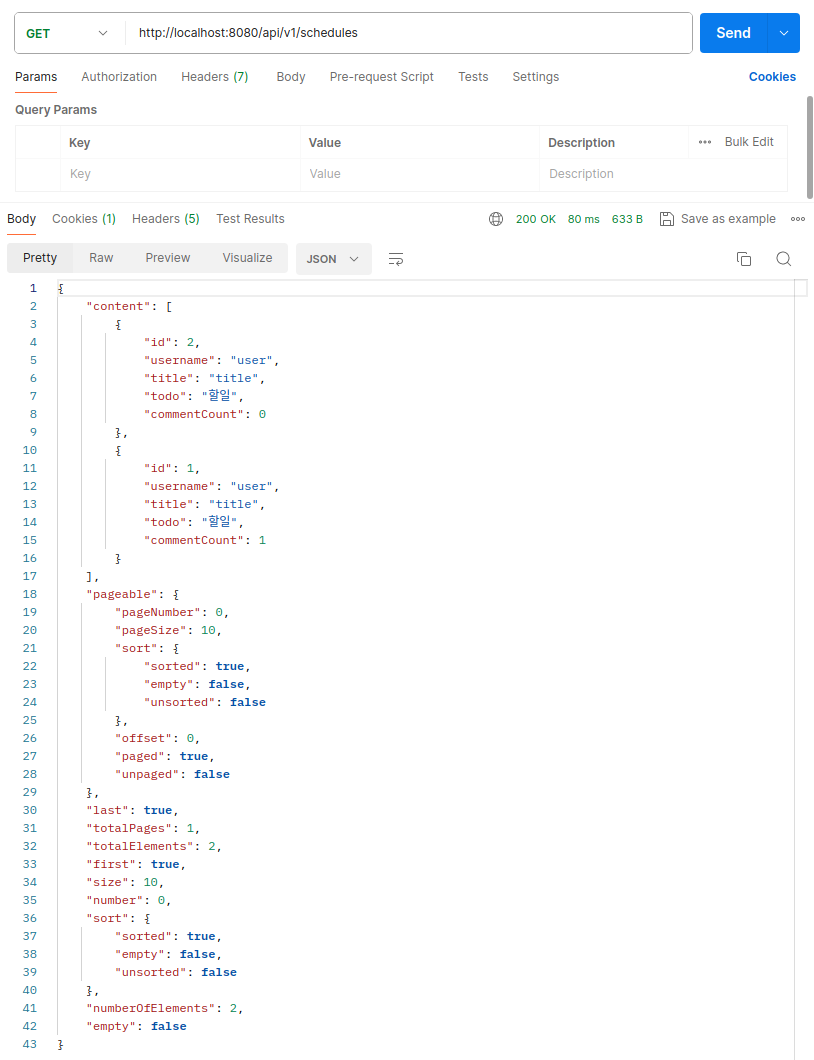This screenshot has height=1060, width=814.
Task: Click the network globe icon
Action: tap(496, 219)
